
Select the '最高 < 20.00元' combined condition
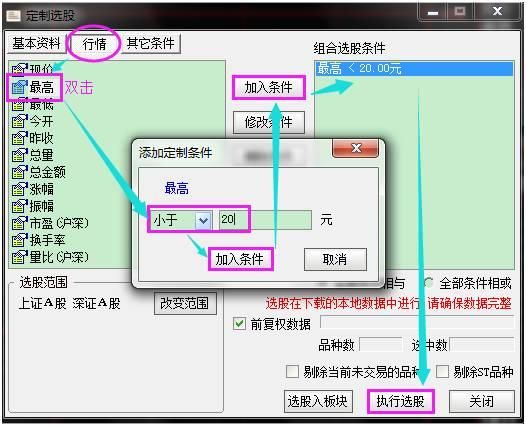click(x=414, y=69)
